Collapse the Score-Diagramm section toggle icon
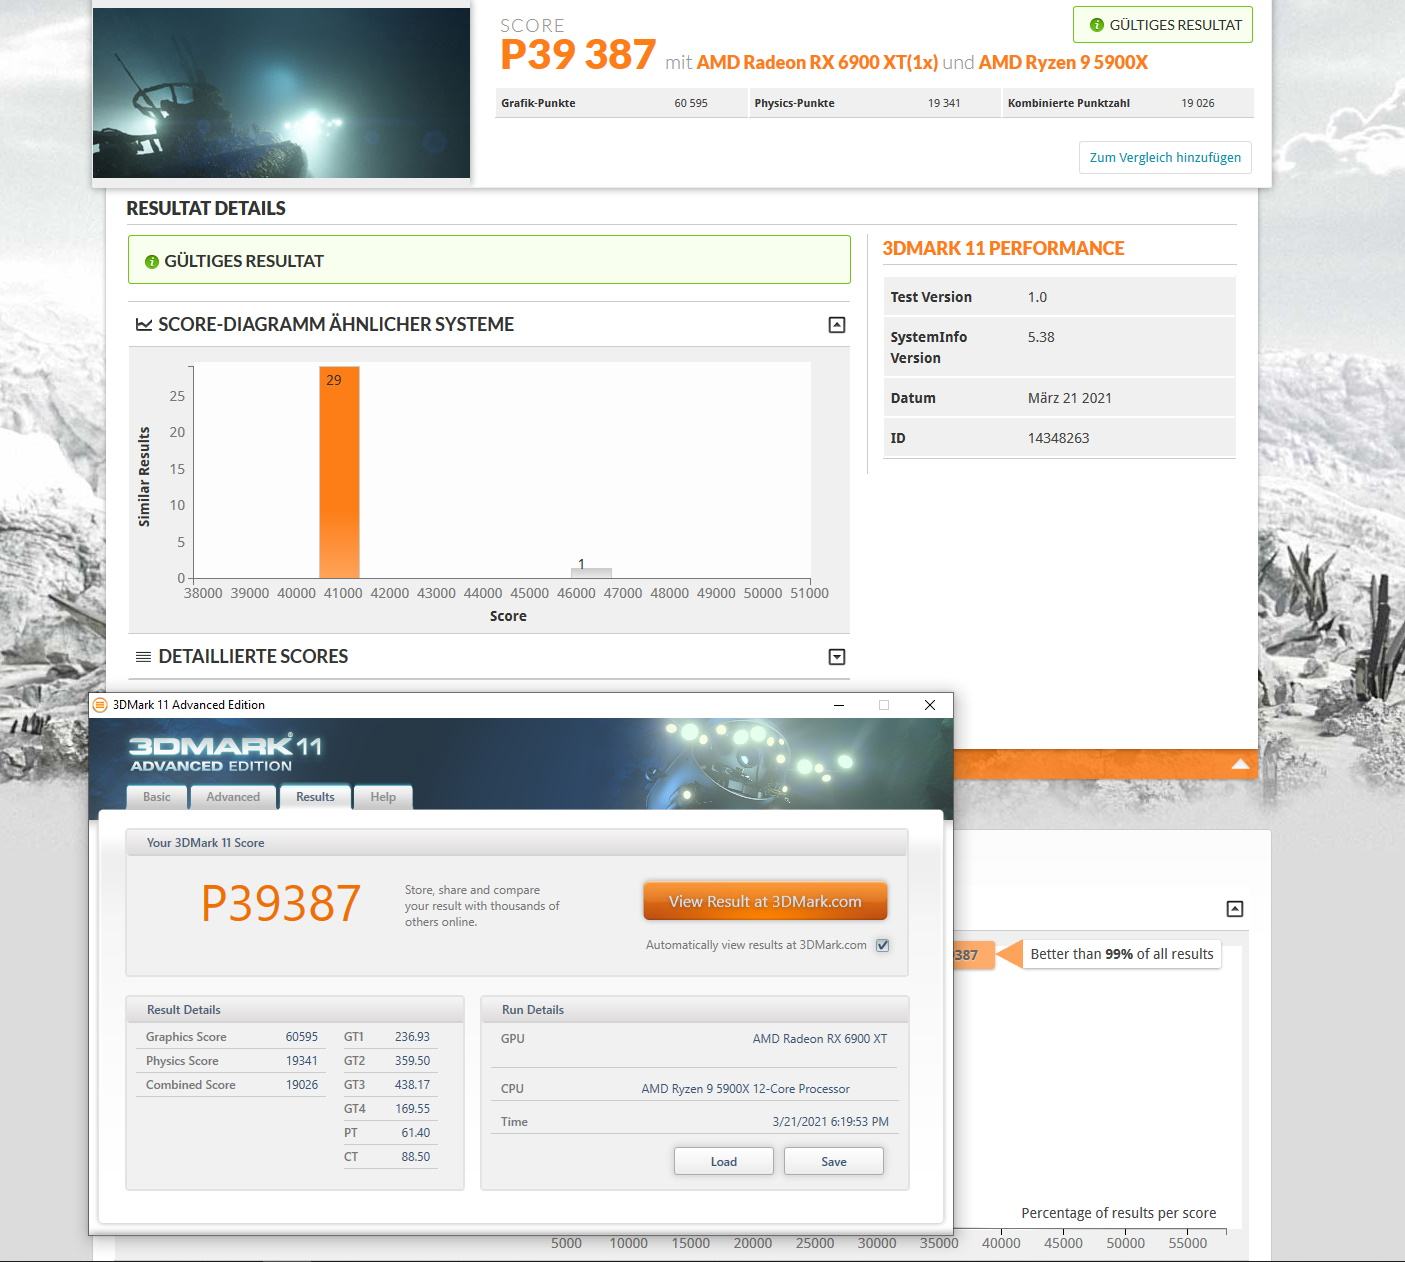The image size is (1405, 1262). pyautogui.click(x=837, y=324)
